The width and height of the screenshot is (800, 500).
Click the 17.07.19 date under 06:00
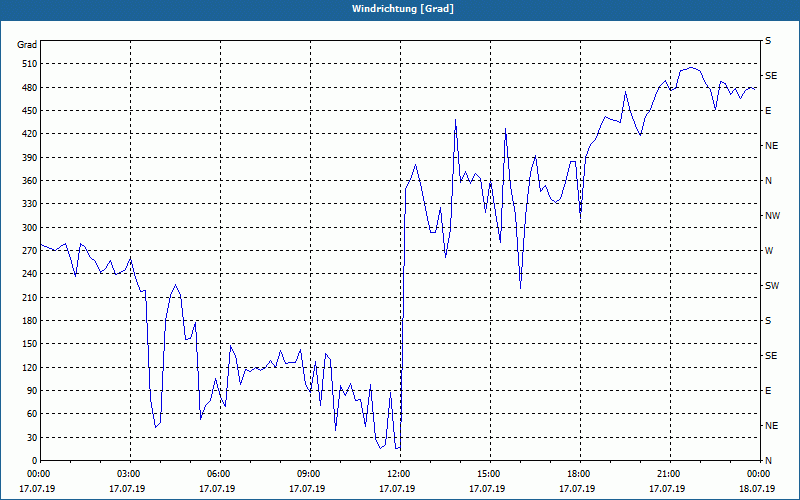click(x=217, y=488)
